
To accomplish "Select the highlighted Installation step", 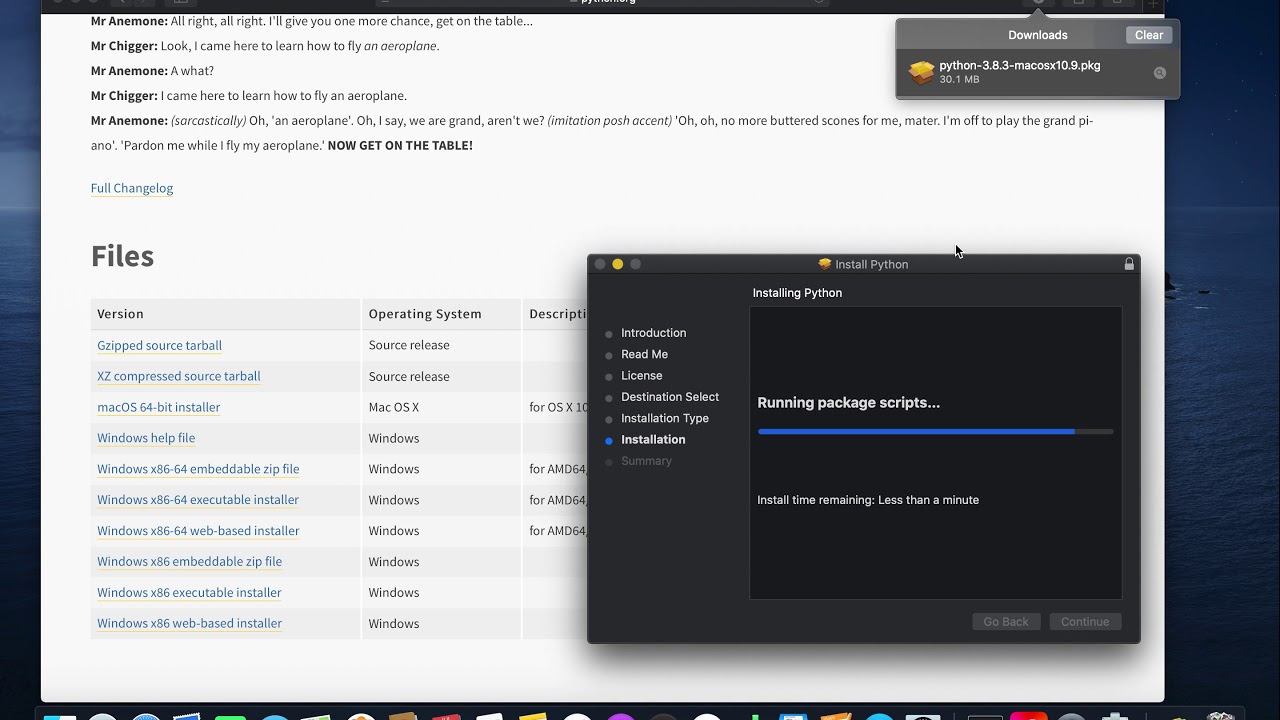I will pos(653,440).
